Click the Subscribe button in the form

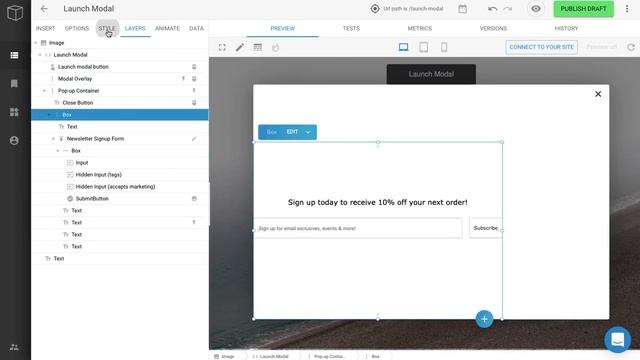[486, 228]
